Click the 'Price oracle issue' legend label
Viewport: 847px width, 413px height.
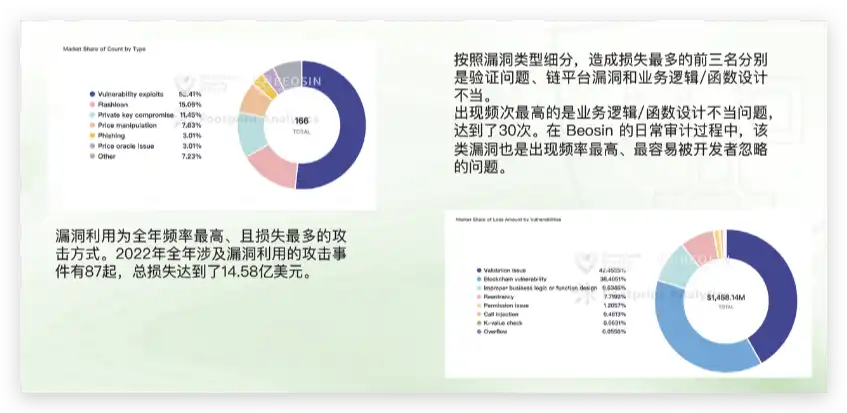126,146
